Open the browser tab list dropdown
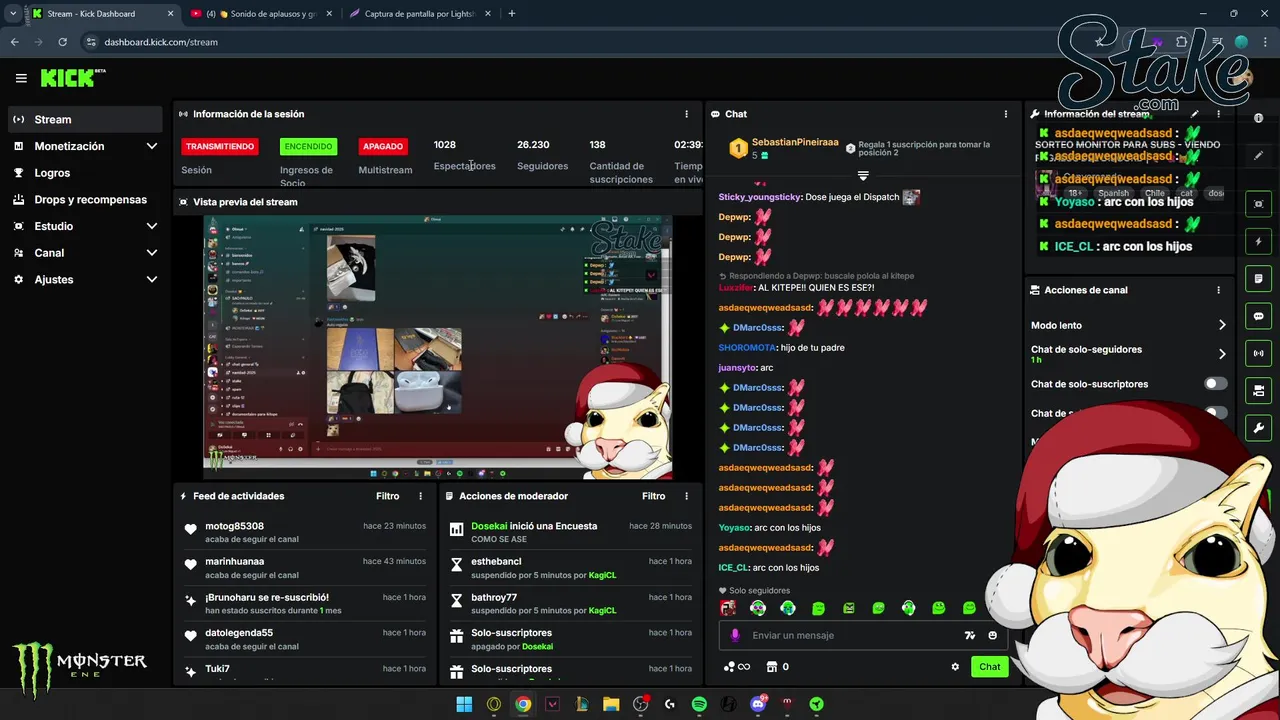The width and height of the screenshot is (1280, 720). pyautogui.click(x=13, y=14)
